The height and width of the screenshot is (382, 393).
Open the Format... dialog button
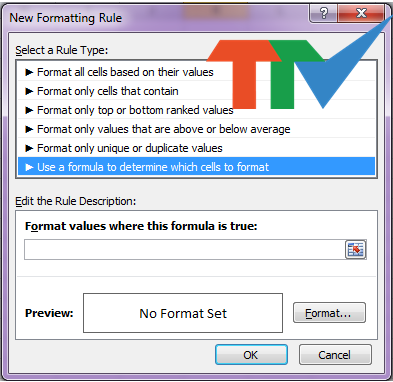click(x=329, y=313)
